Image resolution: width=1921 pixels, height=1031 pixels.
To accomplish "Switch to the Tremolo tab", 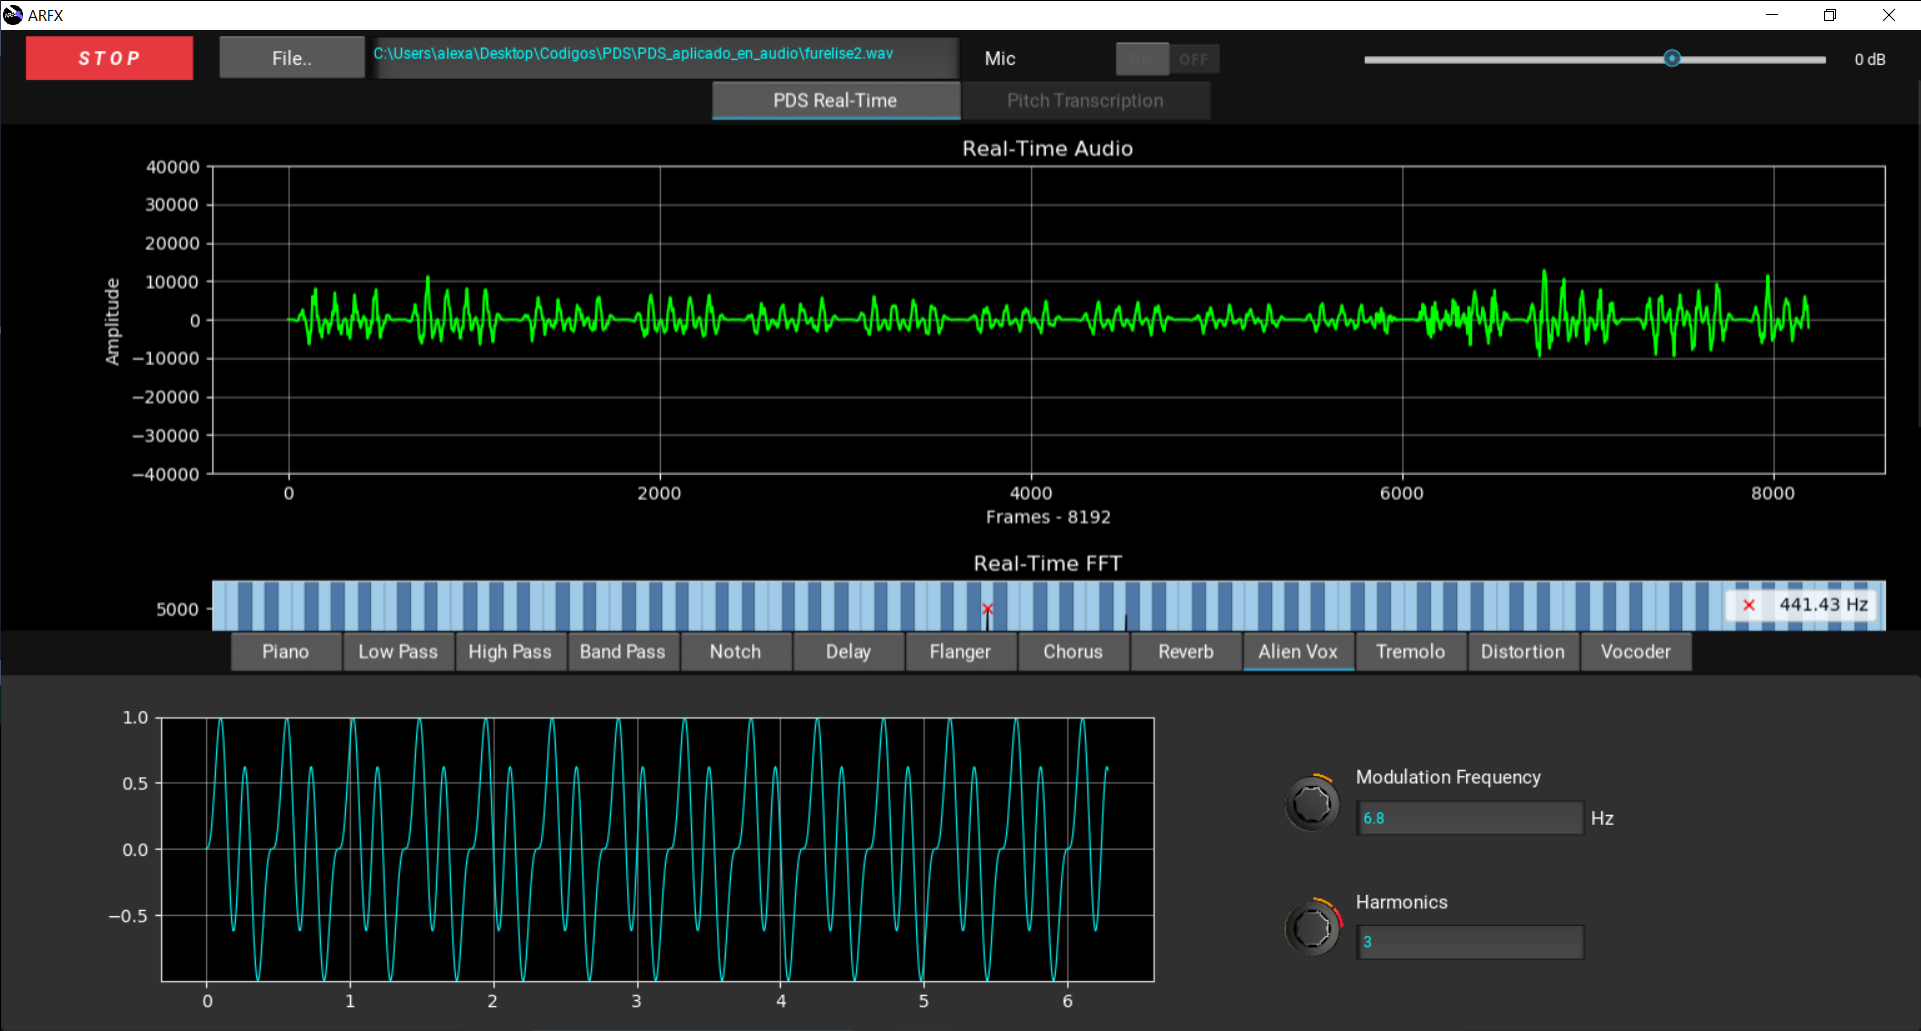I will tap(1410, 652).
